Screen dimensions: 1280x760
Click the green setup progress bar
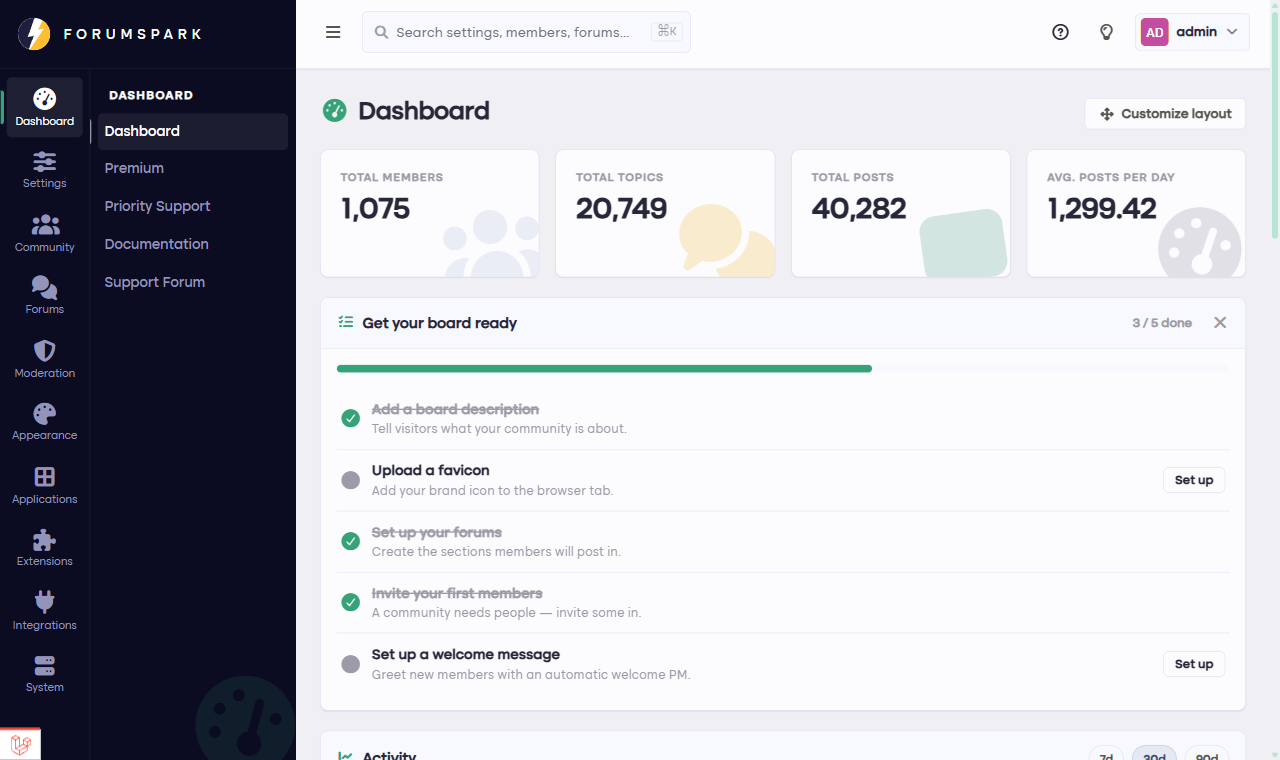[604, 369]
